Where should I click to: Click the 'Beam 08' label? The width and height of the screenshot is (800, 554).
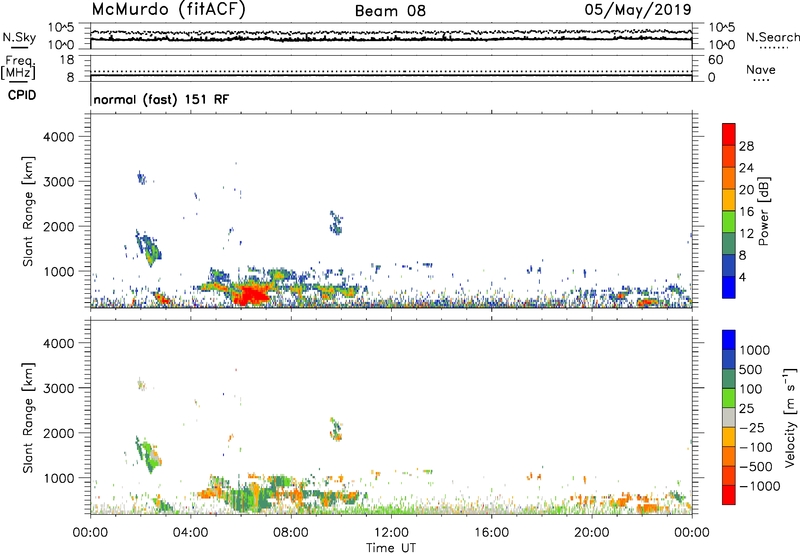(x=390, y=11)
